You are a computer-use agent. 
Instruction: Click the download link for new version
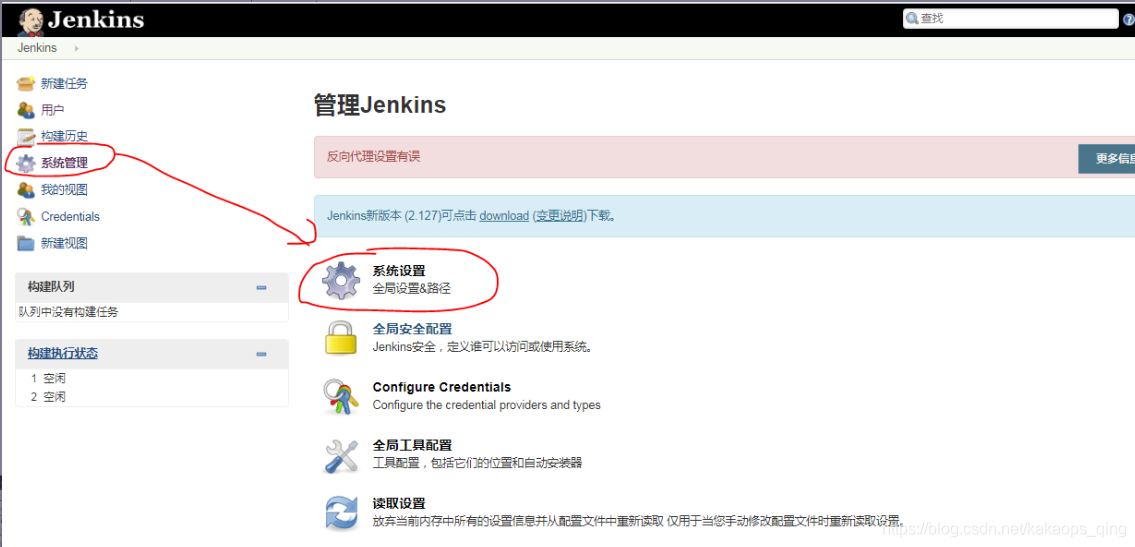[504, 216]
